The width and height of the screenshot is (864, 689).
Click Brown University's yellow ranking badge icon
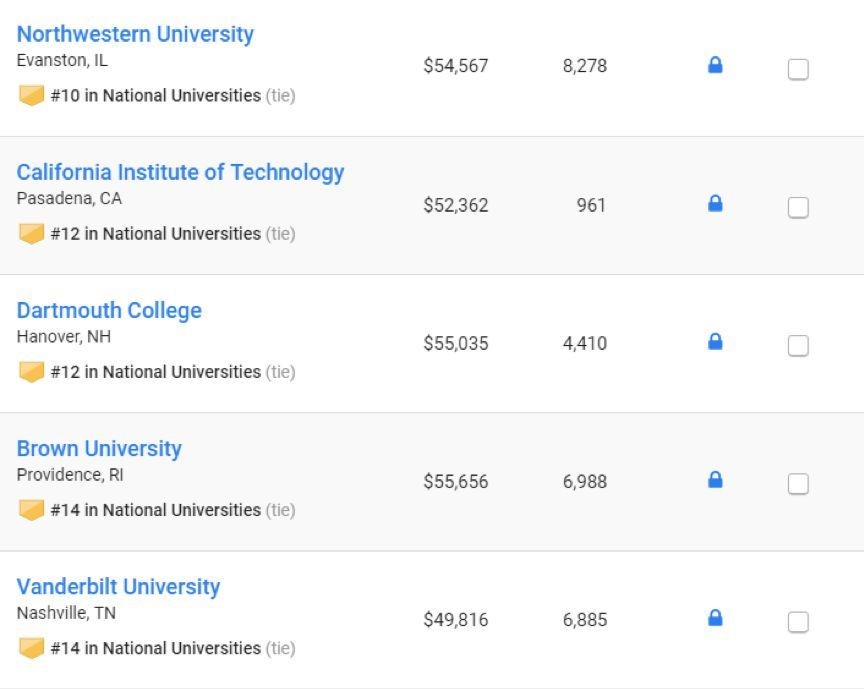point(31,510)
